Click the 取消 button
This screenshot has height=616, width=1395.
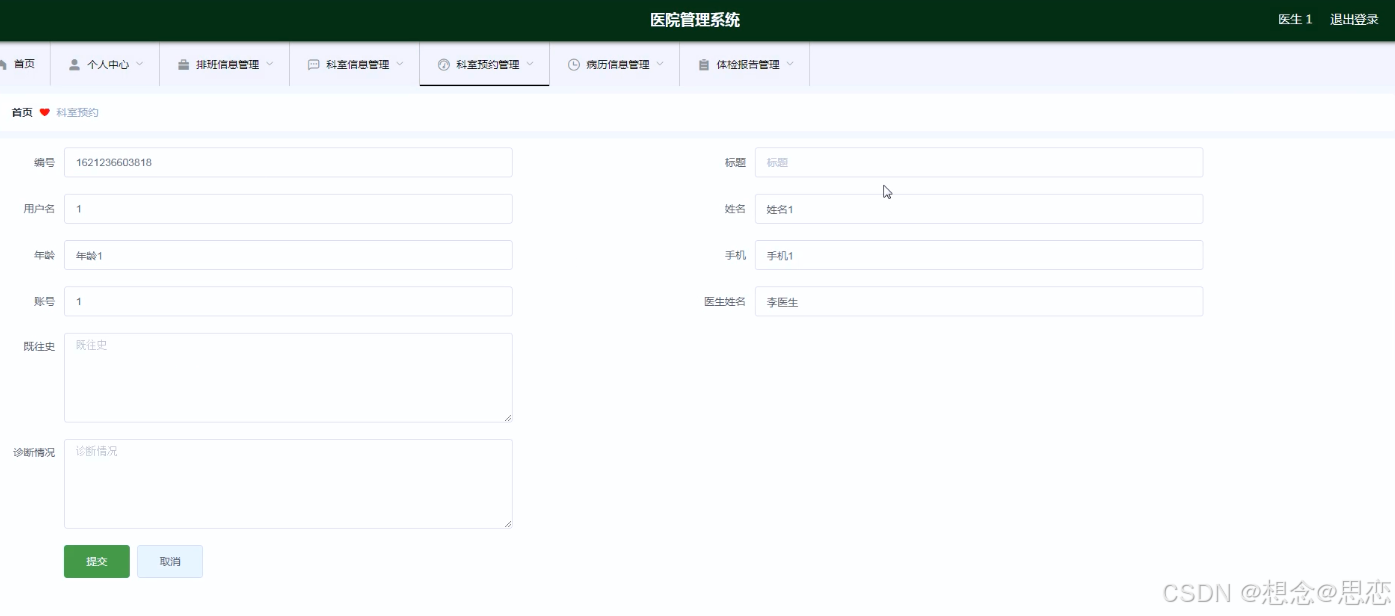170,561
